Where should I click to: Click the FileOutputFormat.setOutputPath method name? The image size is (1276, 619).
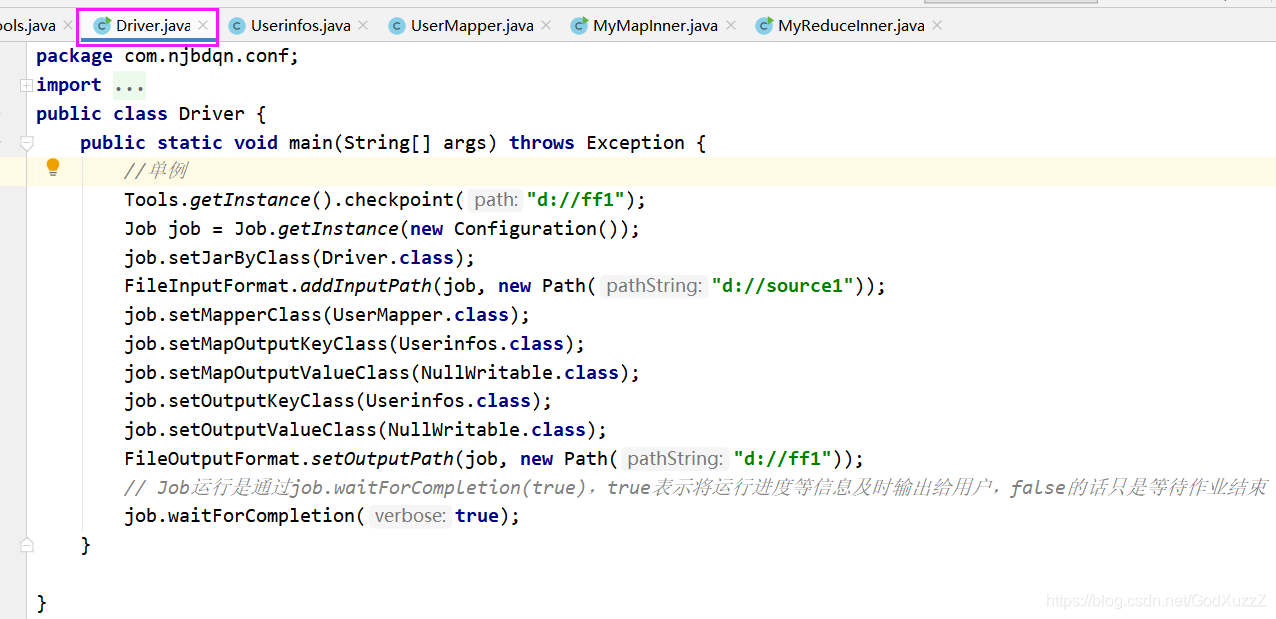[383, 459]
